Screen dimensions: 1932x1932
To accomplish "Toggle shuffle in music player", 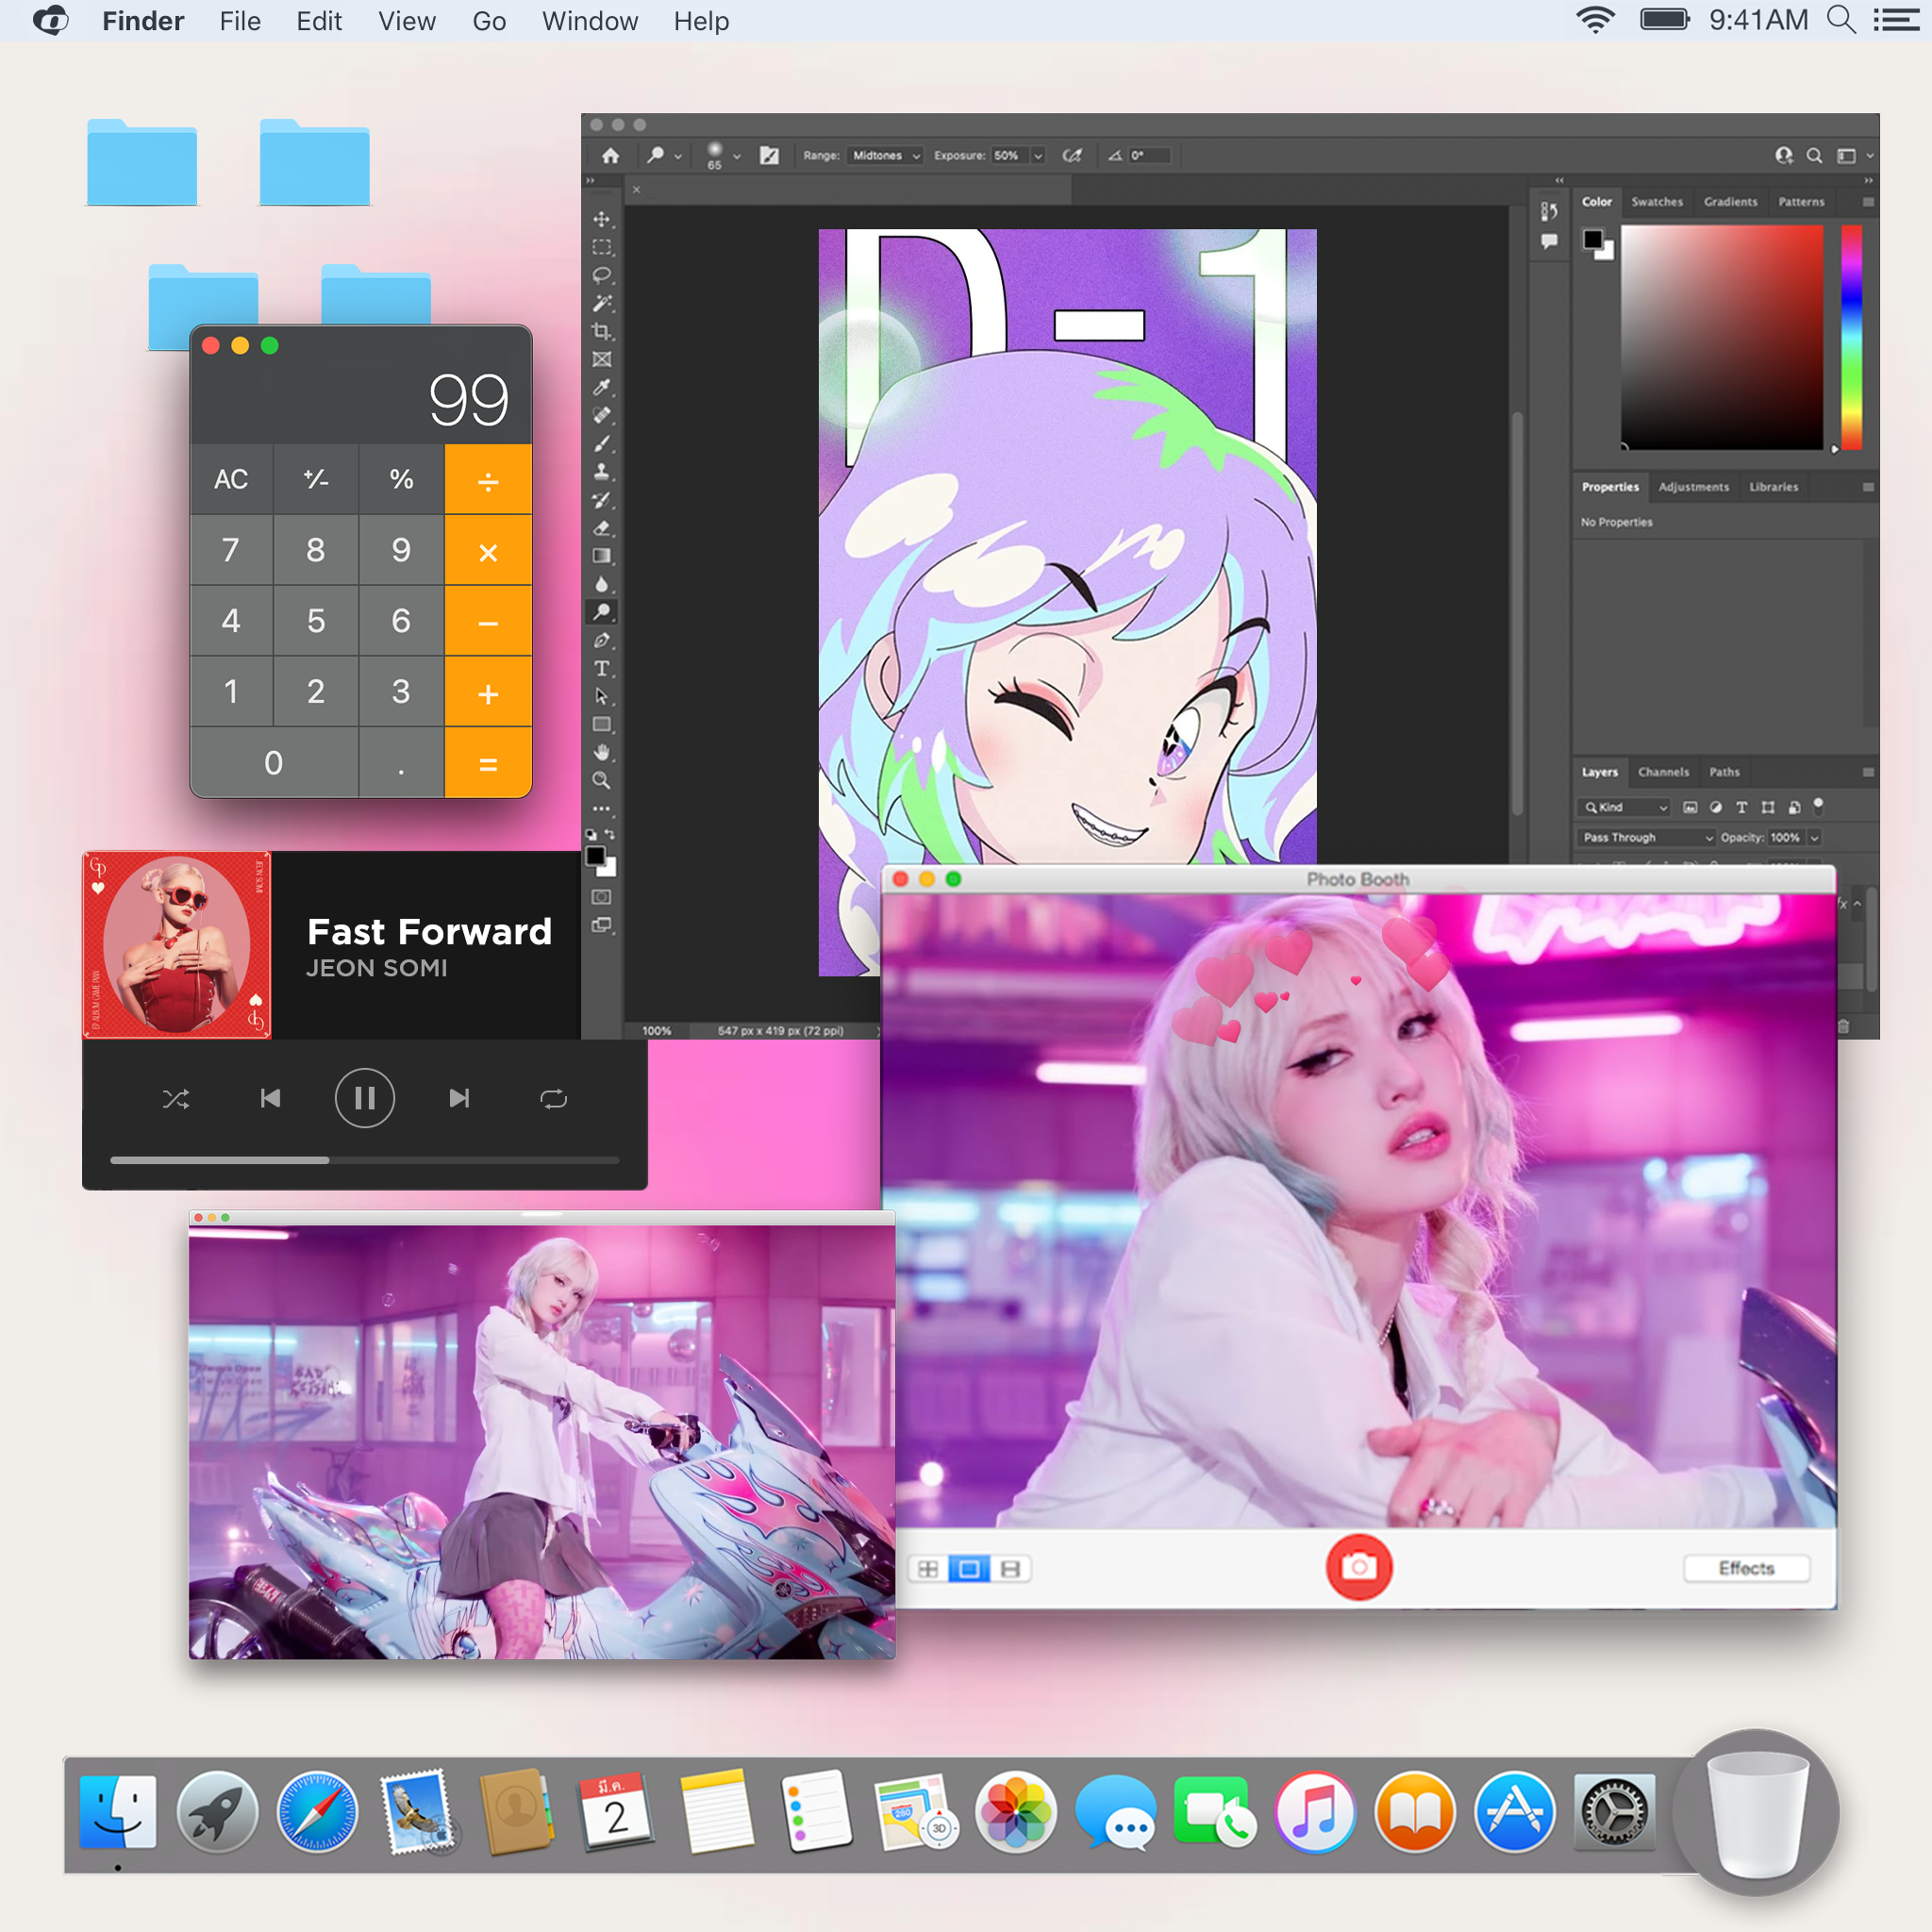I will [176, 1099].
